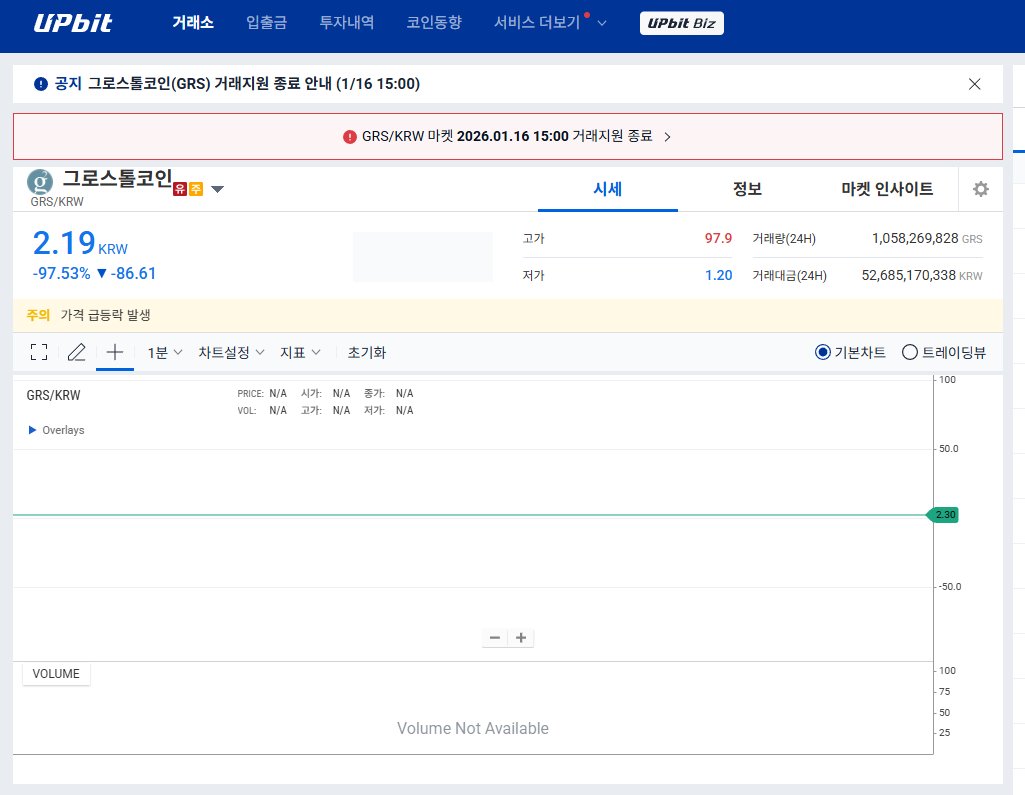This screenshot has width=1025, height=795.
Task: Select the 트레이딩뷰 radio button
Action: click(910, 352)
